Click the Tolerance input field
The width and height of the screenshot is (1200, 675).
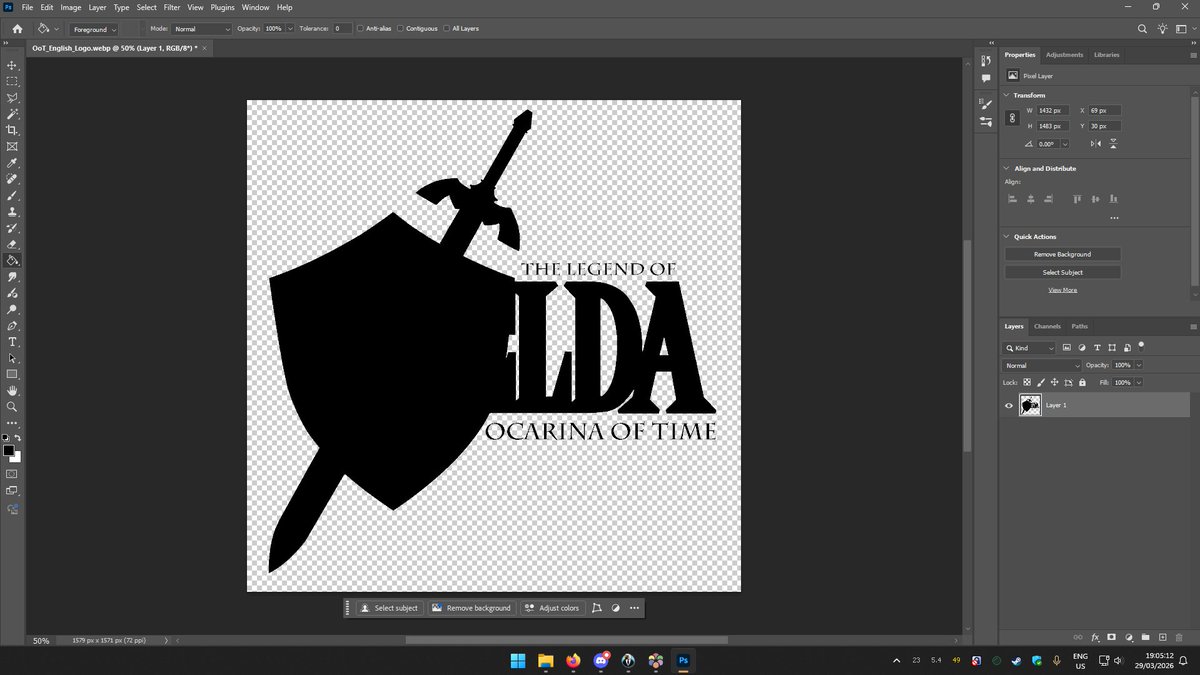point(342,29)
